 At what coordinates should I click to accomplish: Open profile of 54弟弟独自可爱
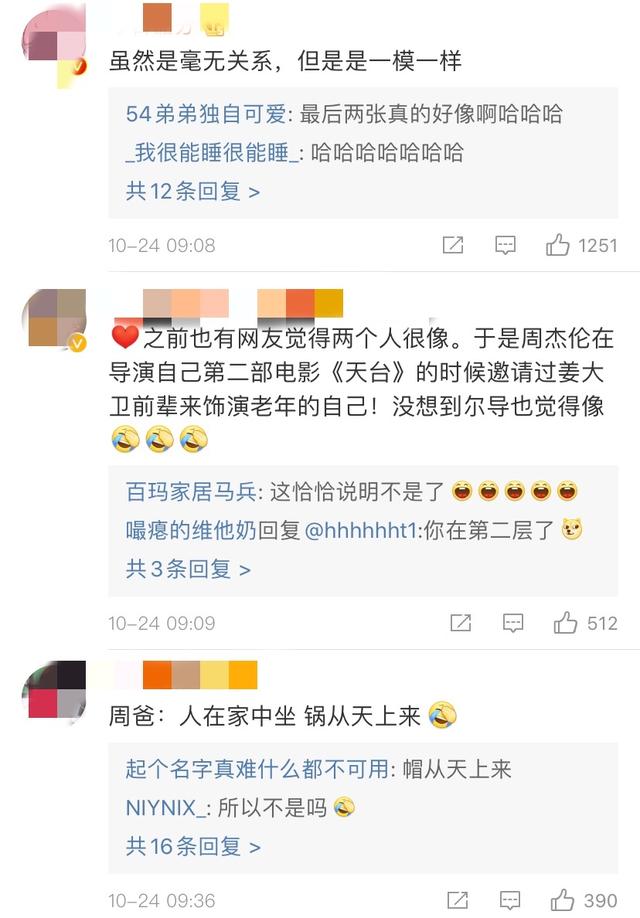[x=206, y=114]
